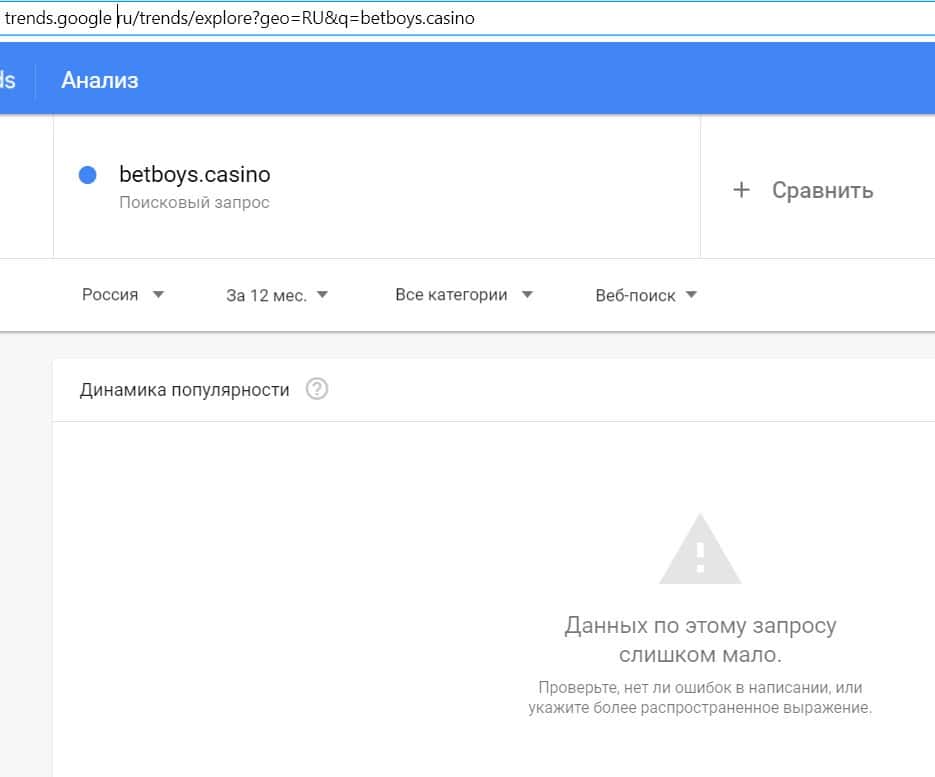935x777 pixels.
Task: Click the caret arrow after Веб-поиск
Action: [x=691, y=296]
